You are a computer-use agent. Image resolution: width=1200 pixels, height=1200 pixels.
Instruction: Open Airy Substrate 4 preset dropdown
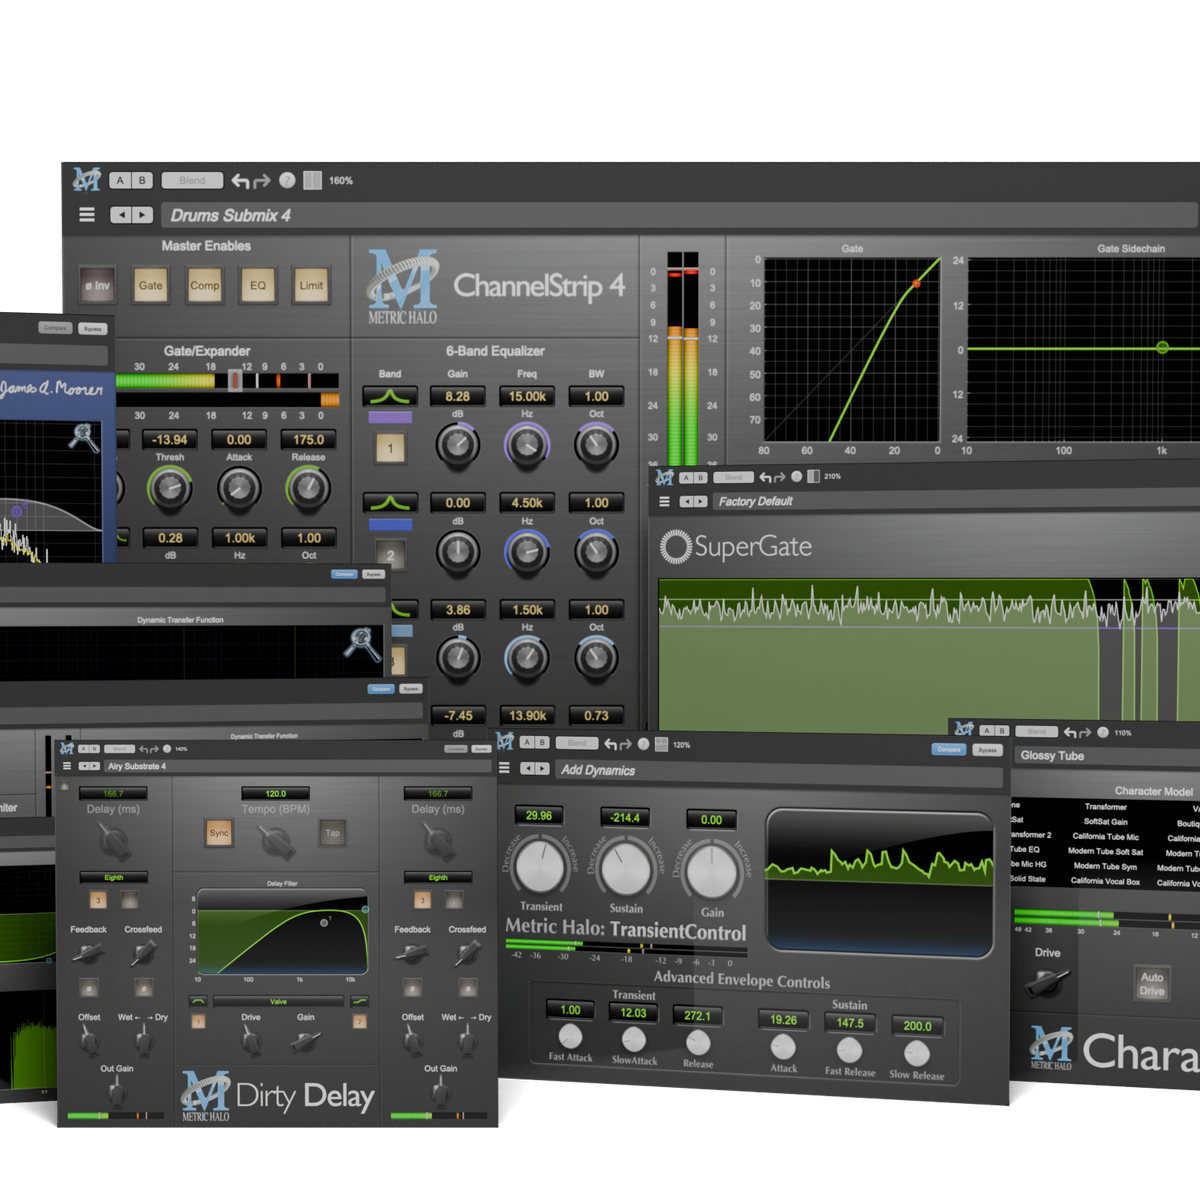coord(298,766)
